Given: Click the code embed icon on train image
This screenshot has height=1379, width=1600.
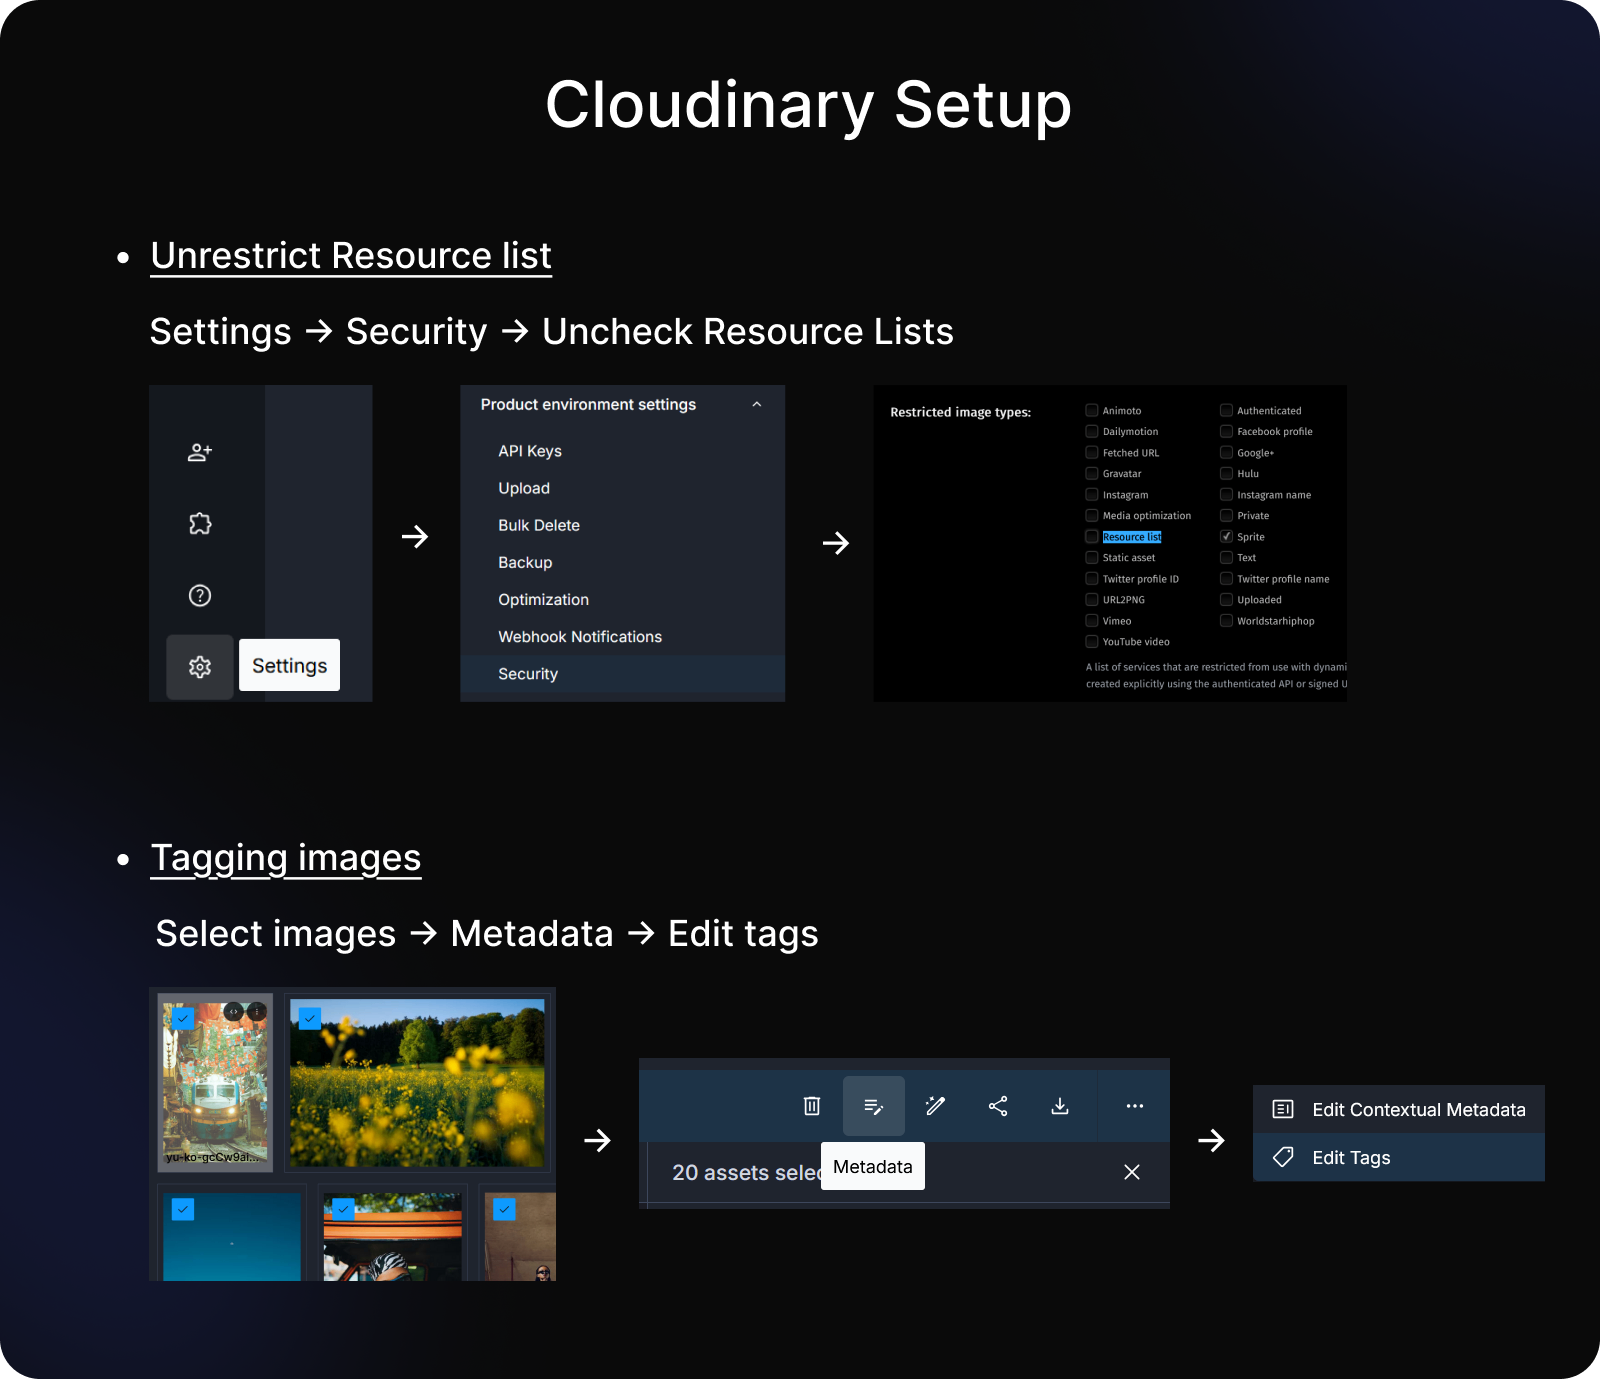Looking at the screenshot, I should point(233,1012).
